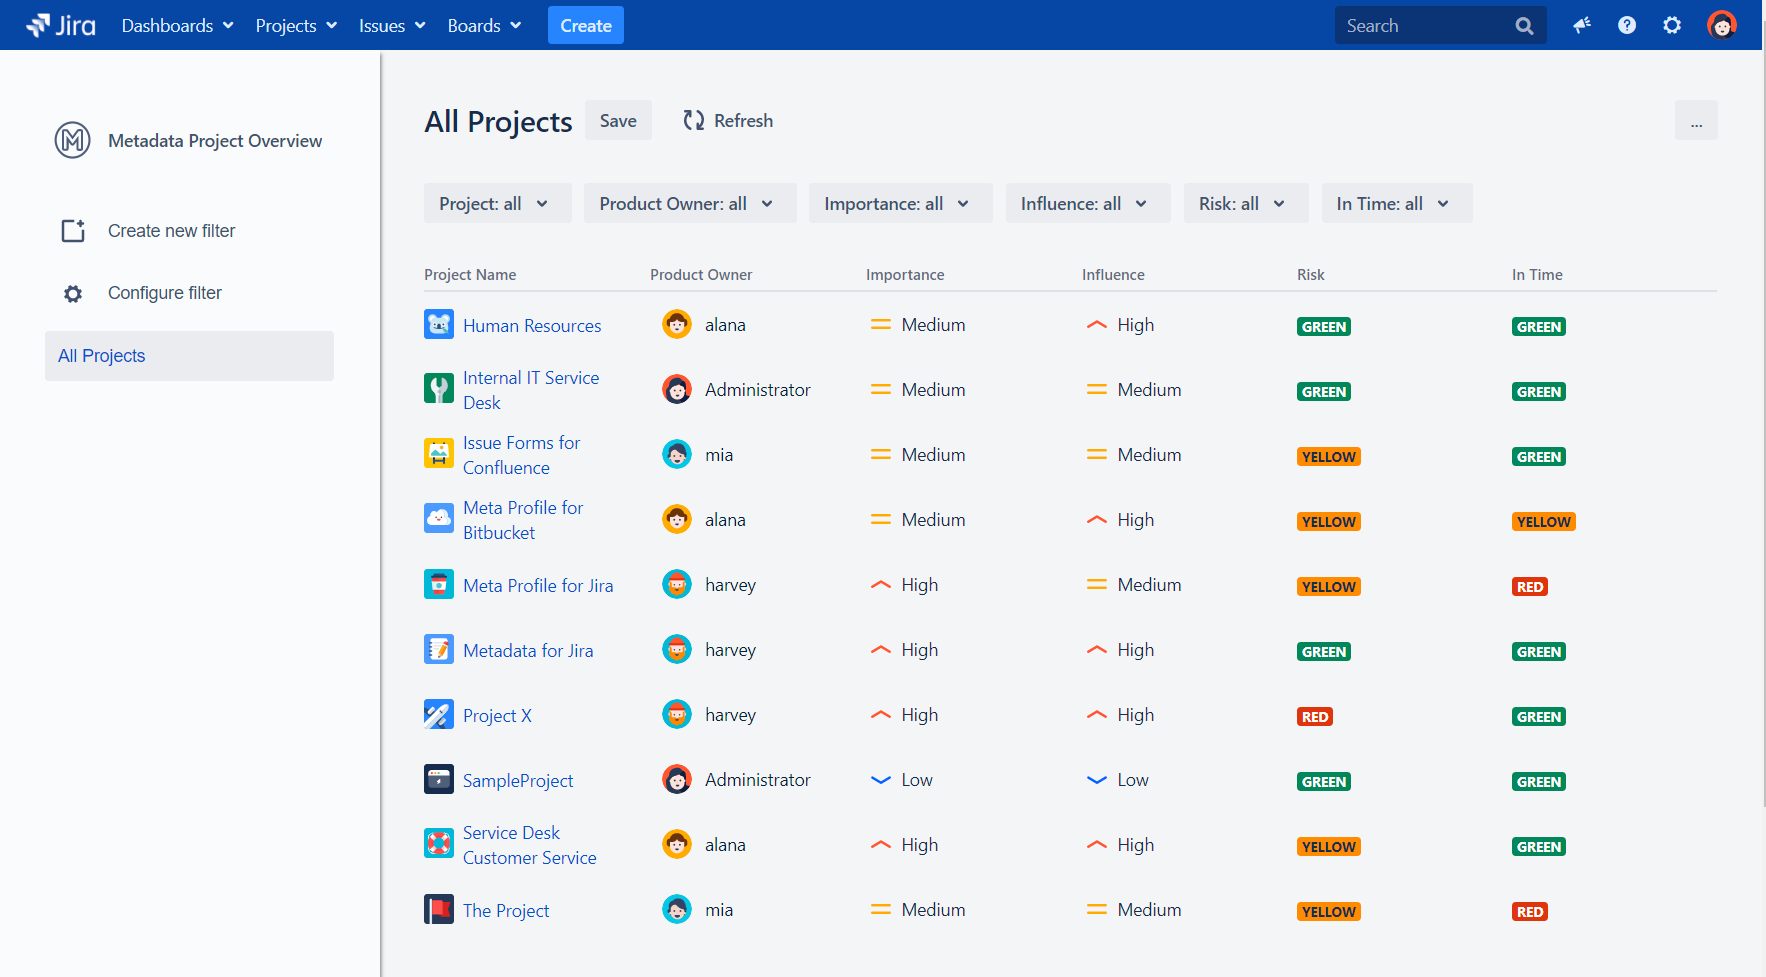Click the Service Desk Customer Service icon
The height and width of the screenshot is (977, 1766).
click(x=439, y=844)
